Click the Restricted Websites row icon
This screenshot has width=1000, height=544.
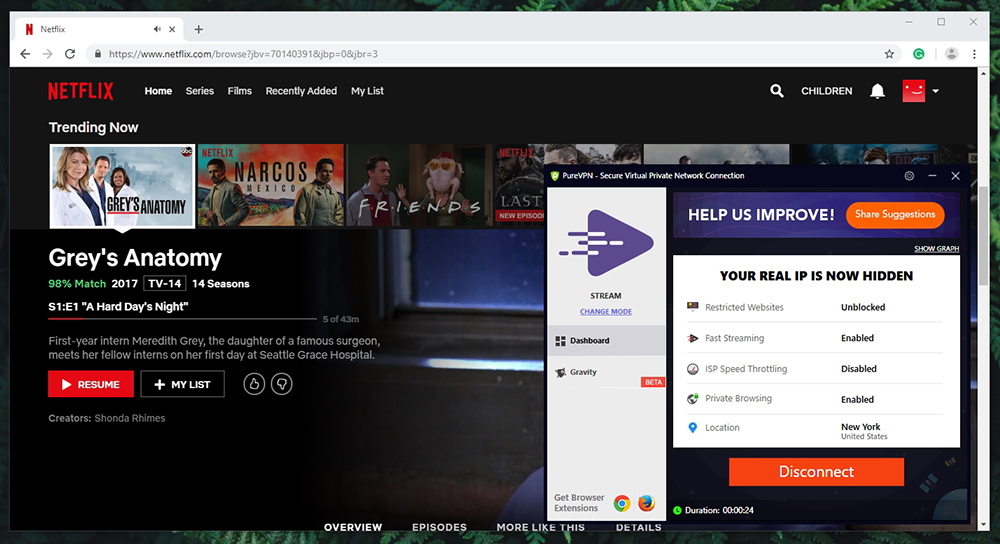pos(693,307)
